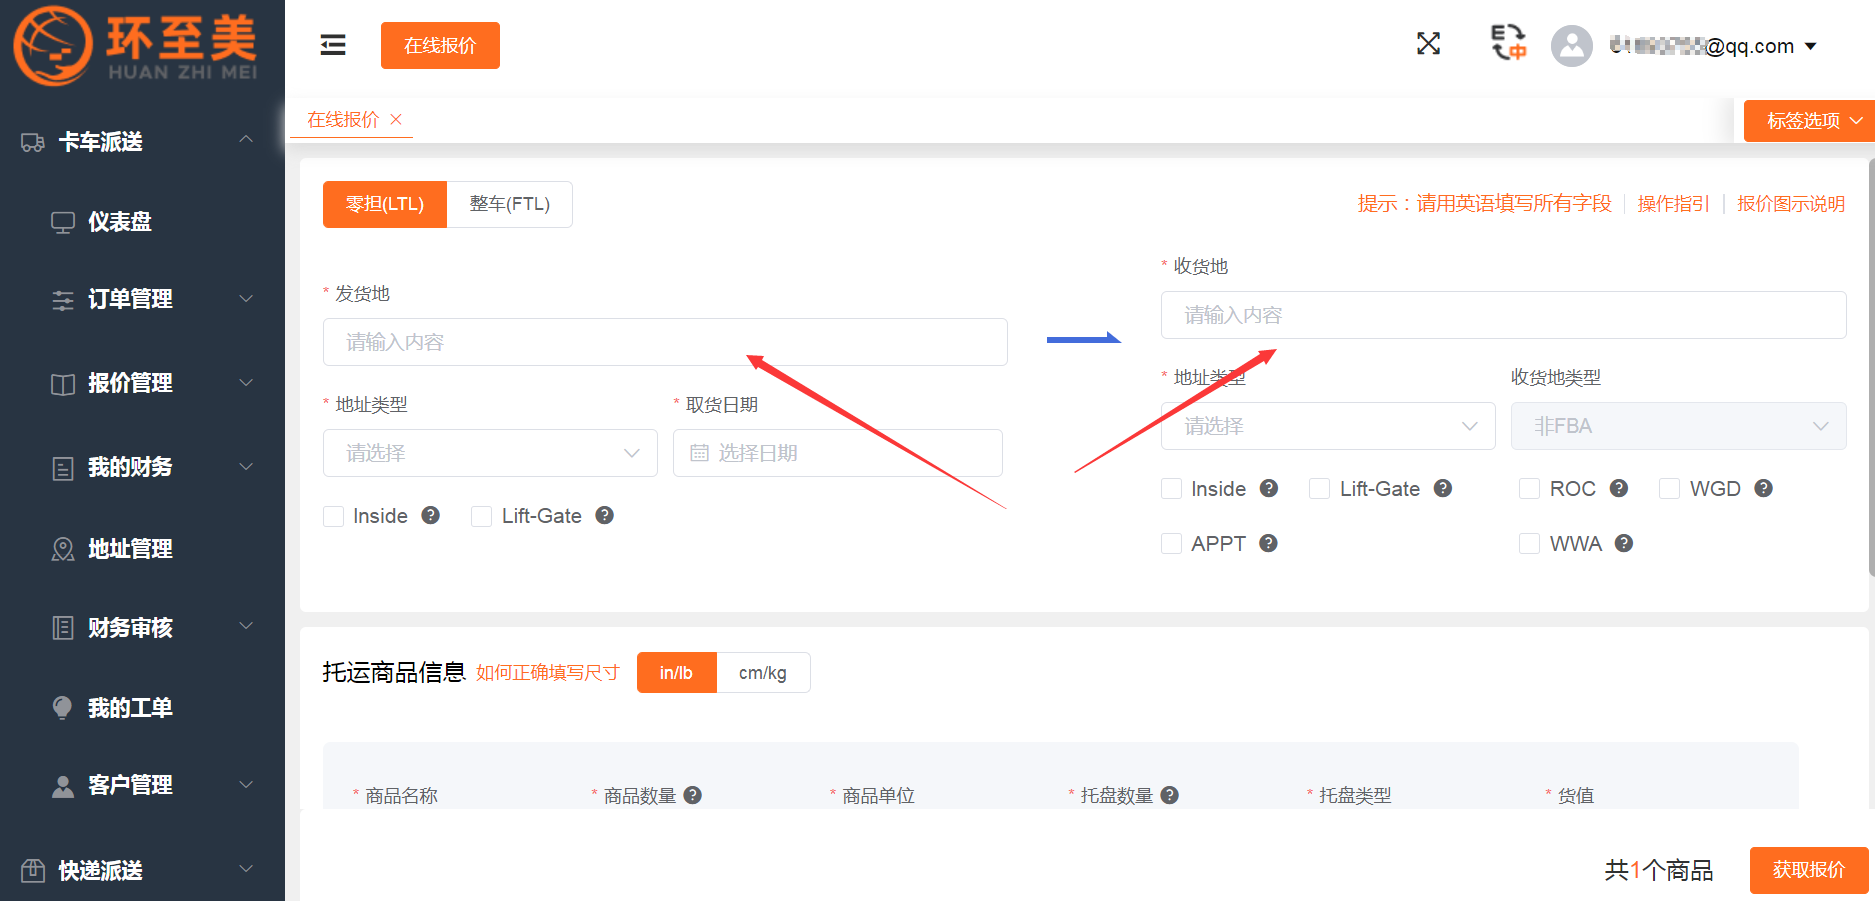
Task: Open the calendar icon in 取货日期 field
Action: click(702, 453)
